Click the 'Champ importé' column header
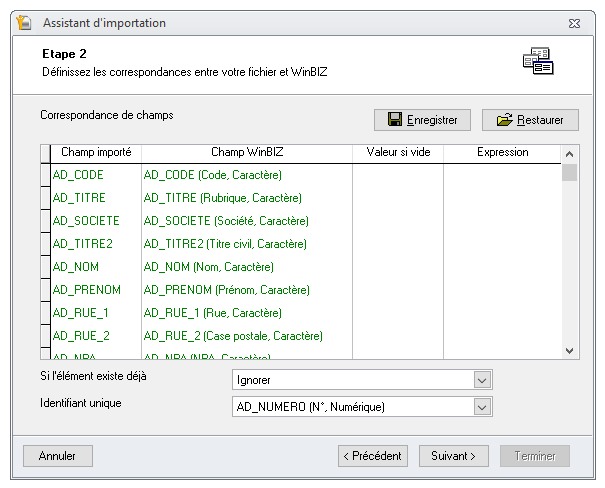Viewport: 605px width, 488px height. (x=95, y=153)
